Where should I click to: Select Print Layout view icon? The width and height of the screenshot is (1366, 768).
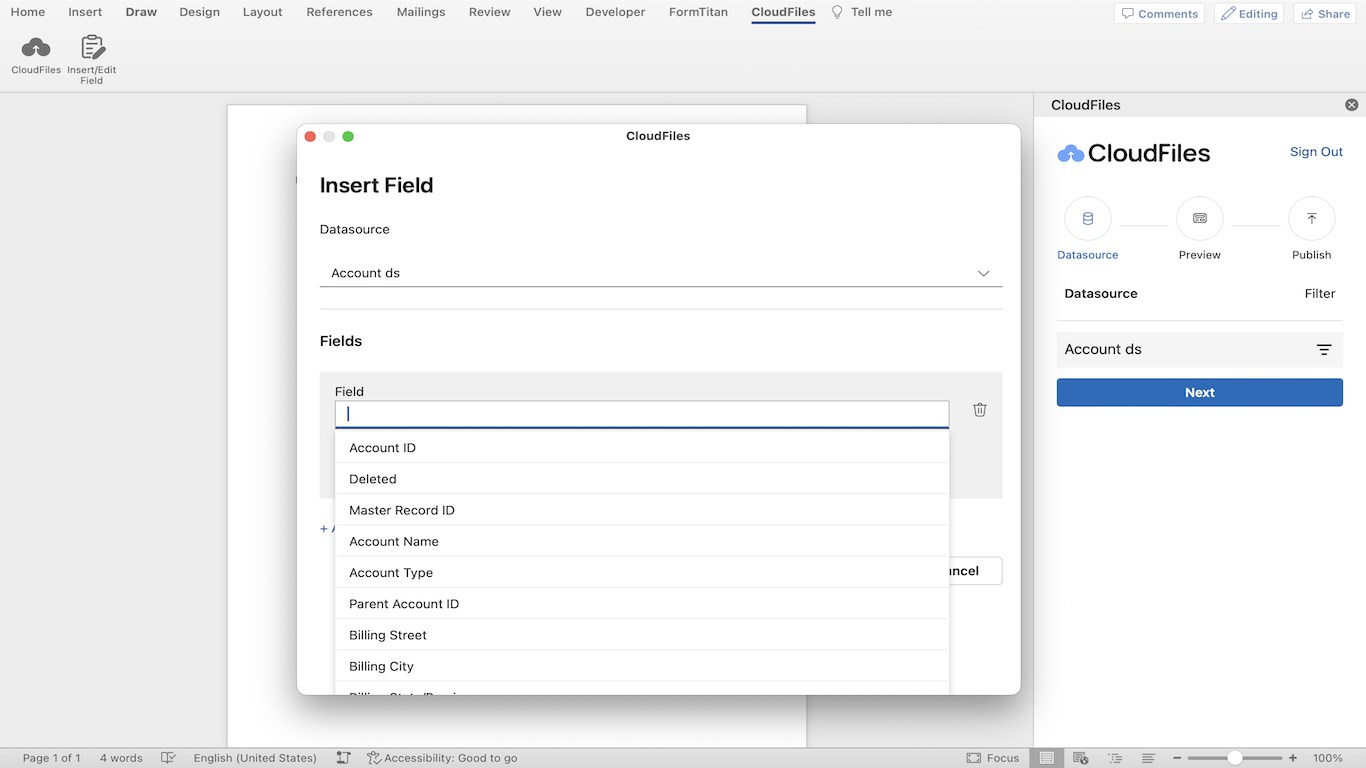point(1047,758)
